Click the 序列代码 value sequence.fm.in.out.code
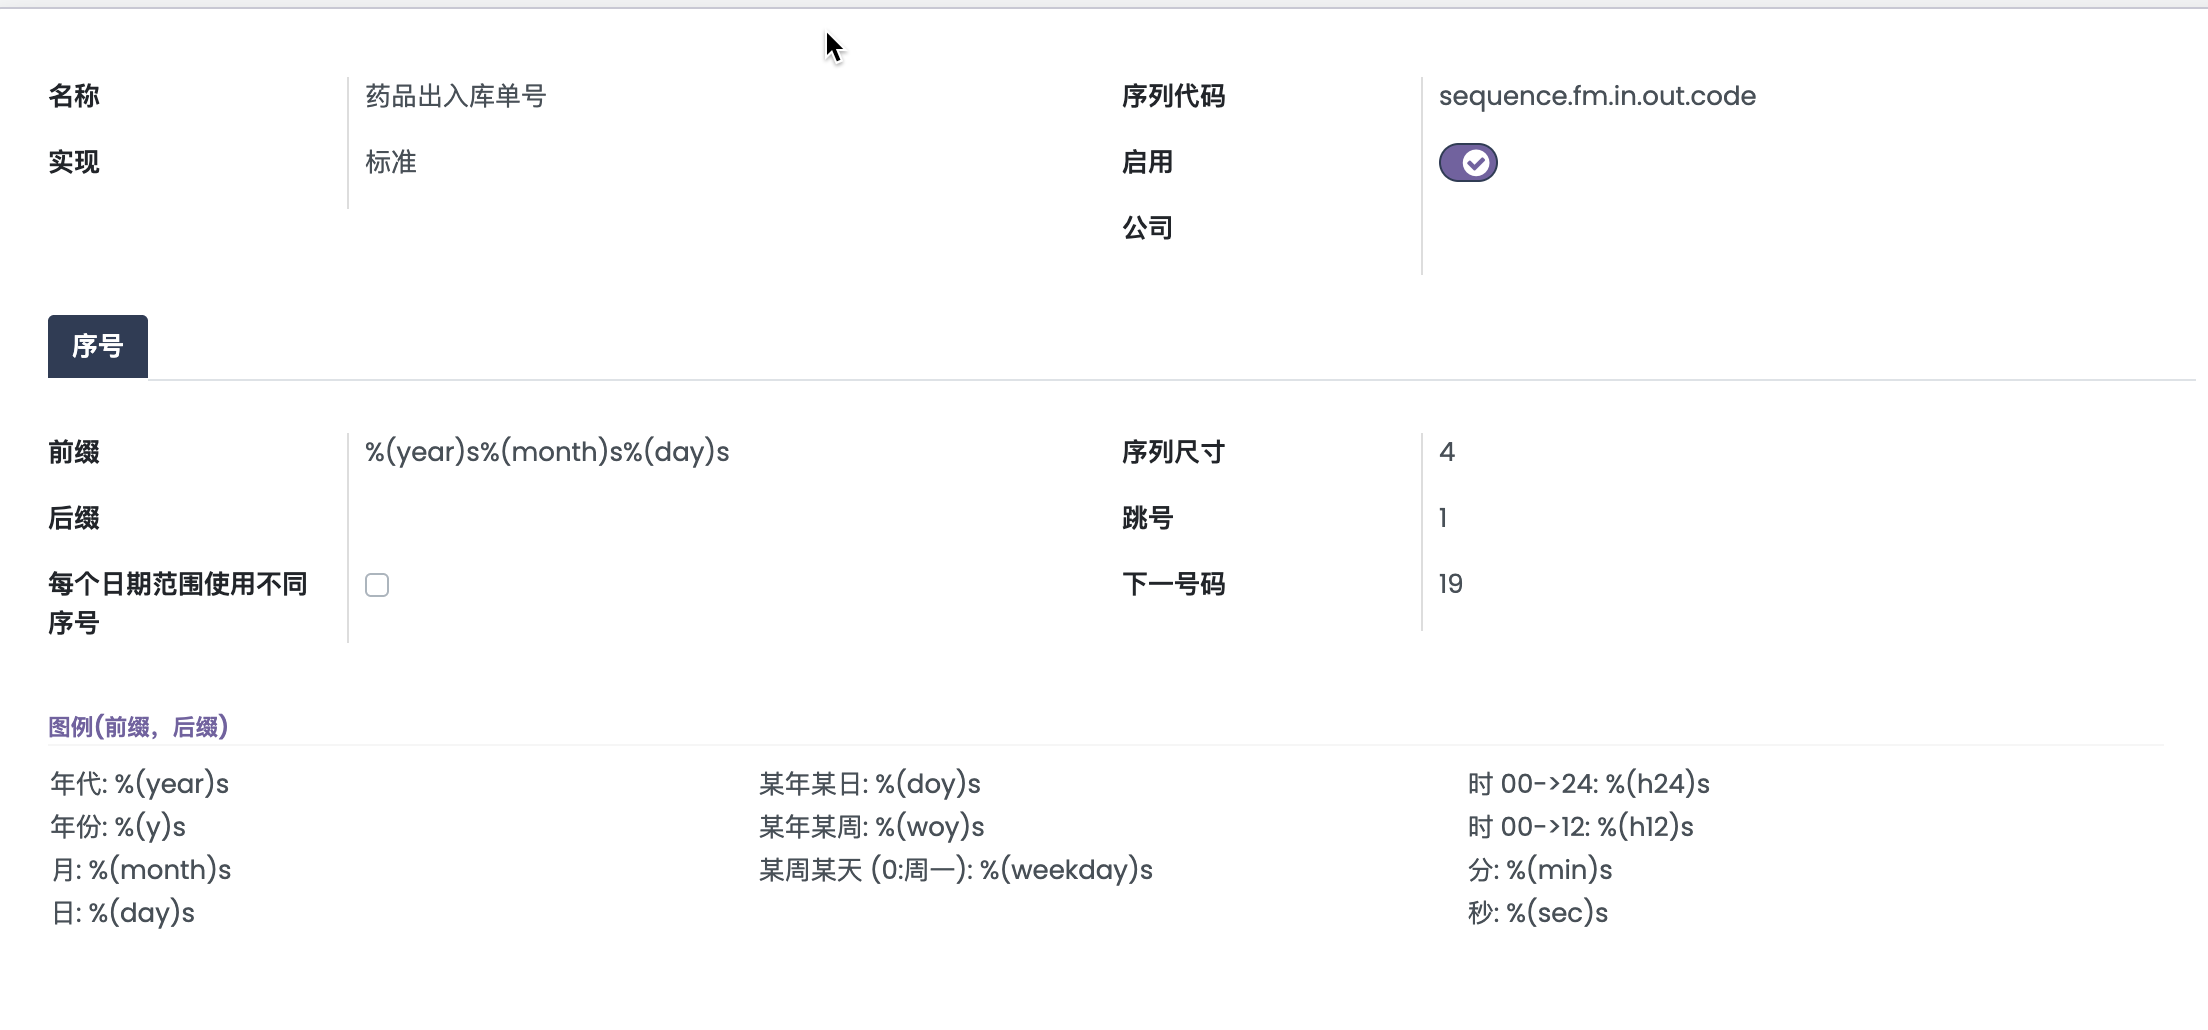Screen dimensions: 2208x1030 click(x=1597, y=96)
